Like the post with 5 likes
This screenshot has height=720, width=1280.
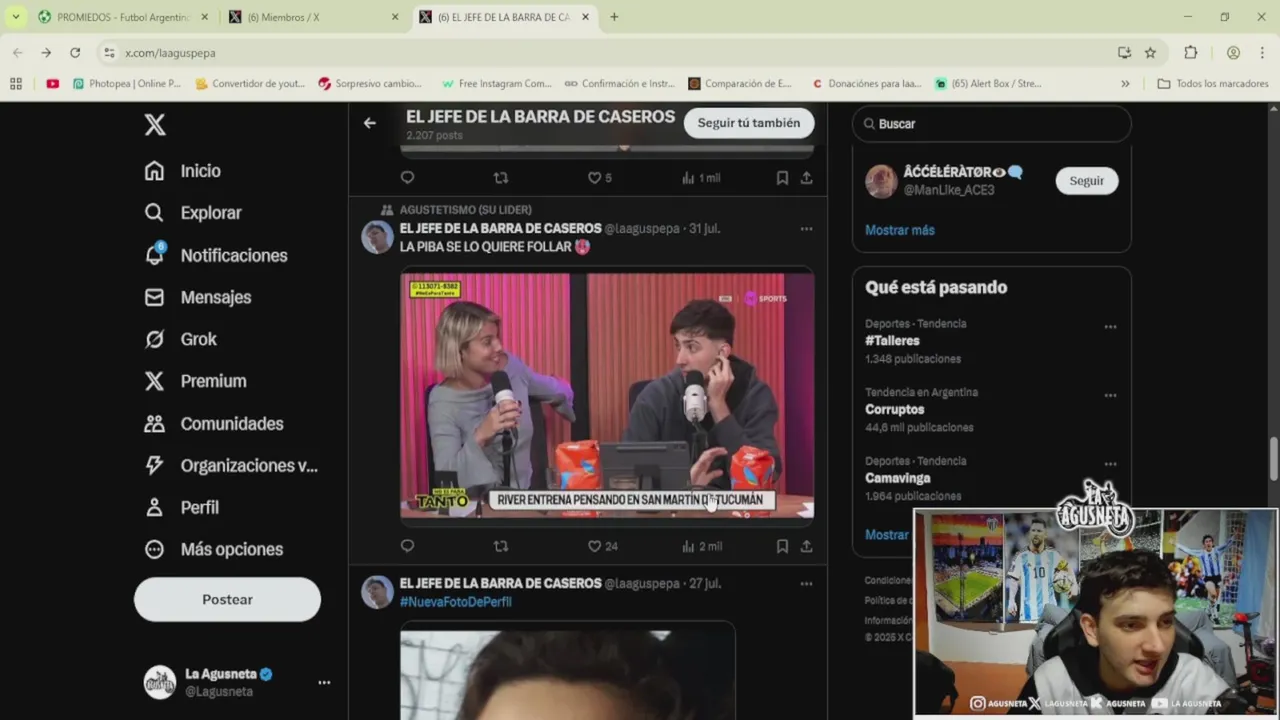point(599,178)
